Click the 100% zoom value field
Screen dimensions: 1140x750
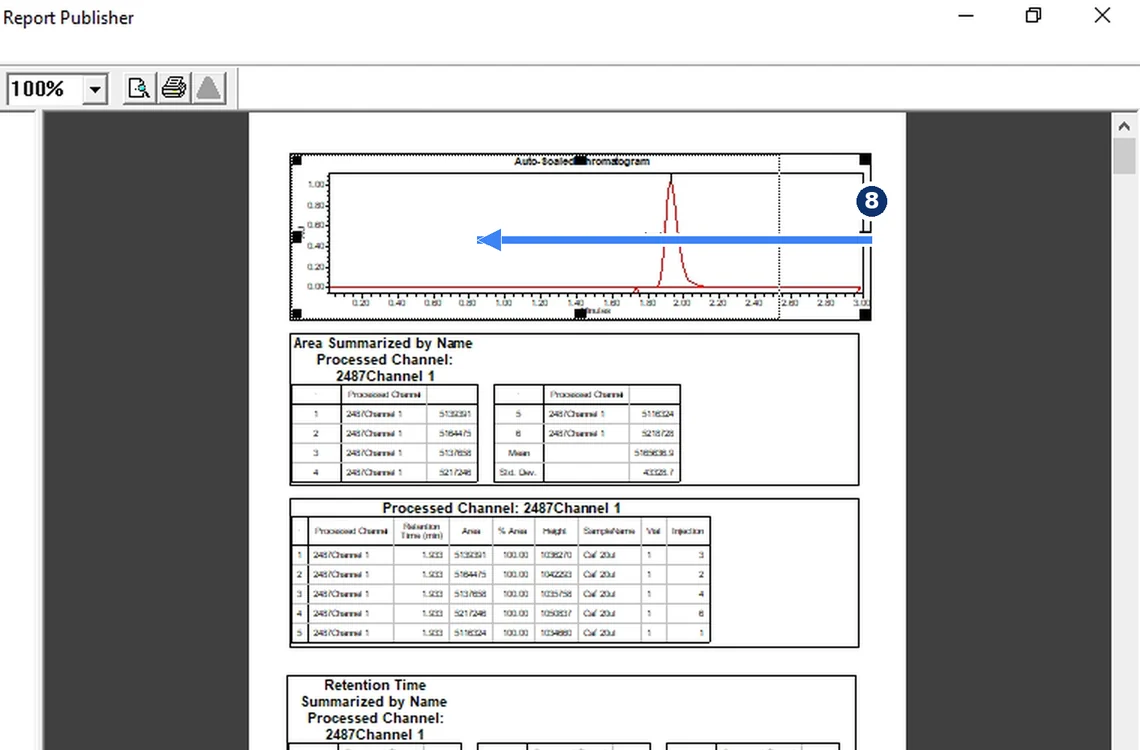pyautogui.click(x=45, y=89)
